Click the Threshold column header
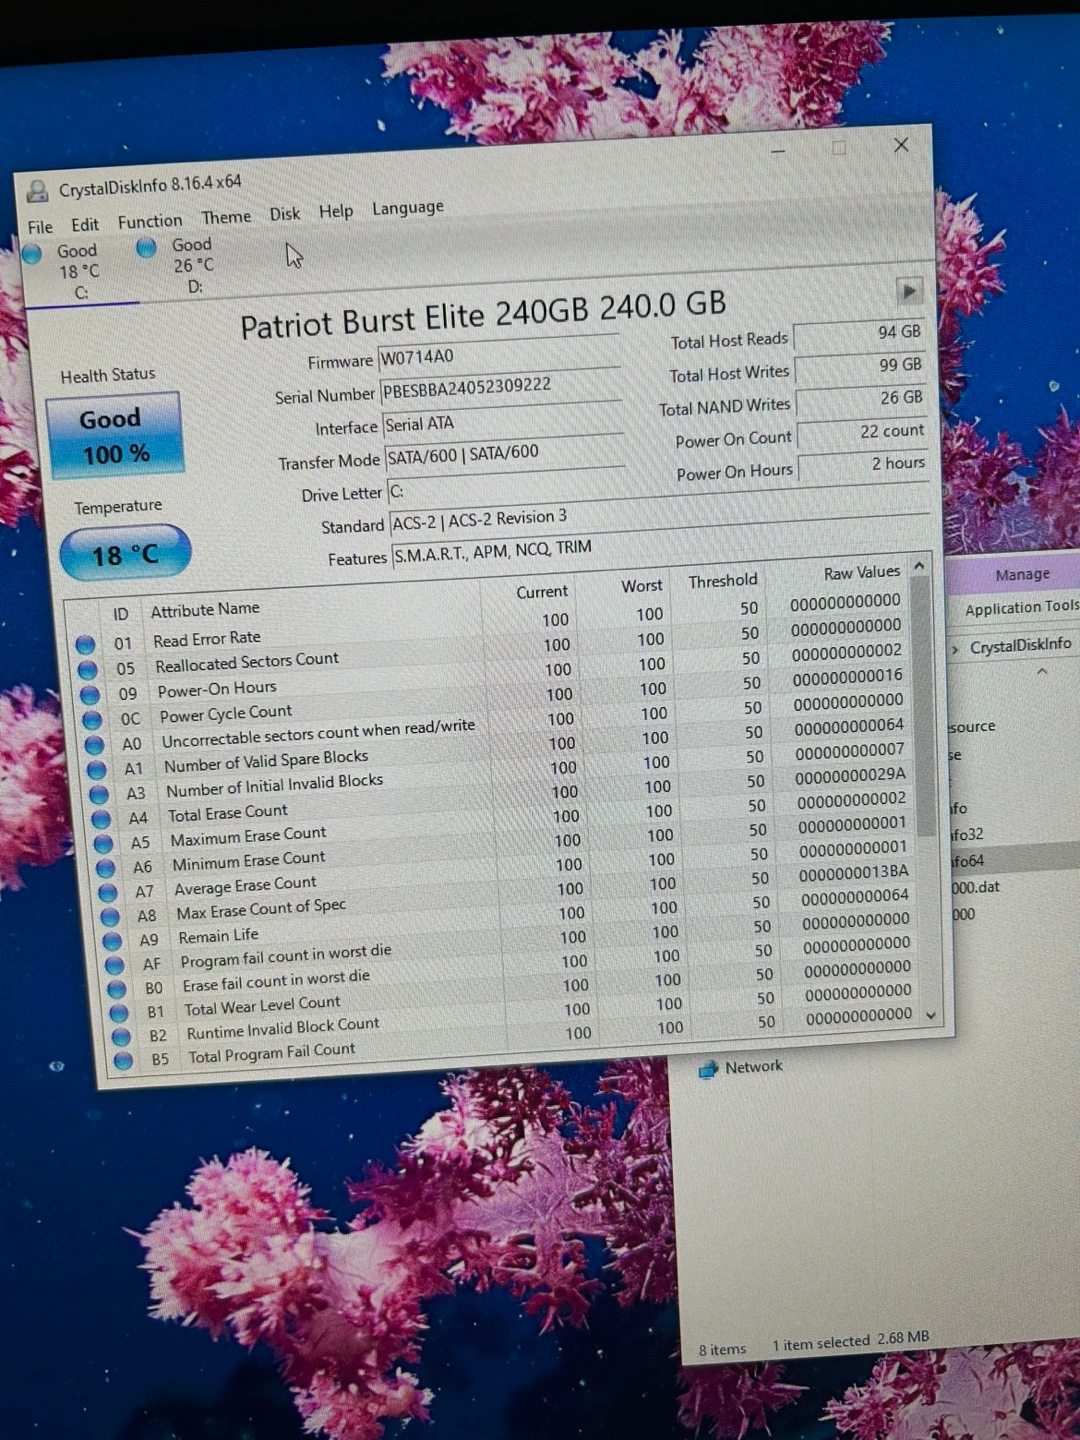Viewport: 1080px width, 1440px height. (723, 580)
